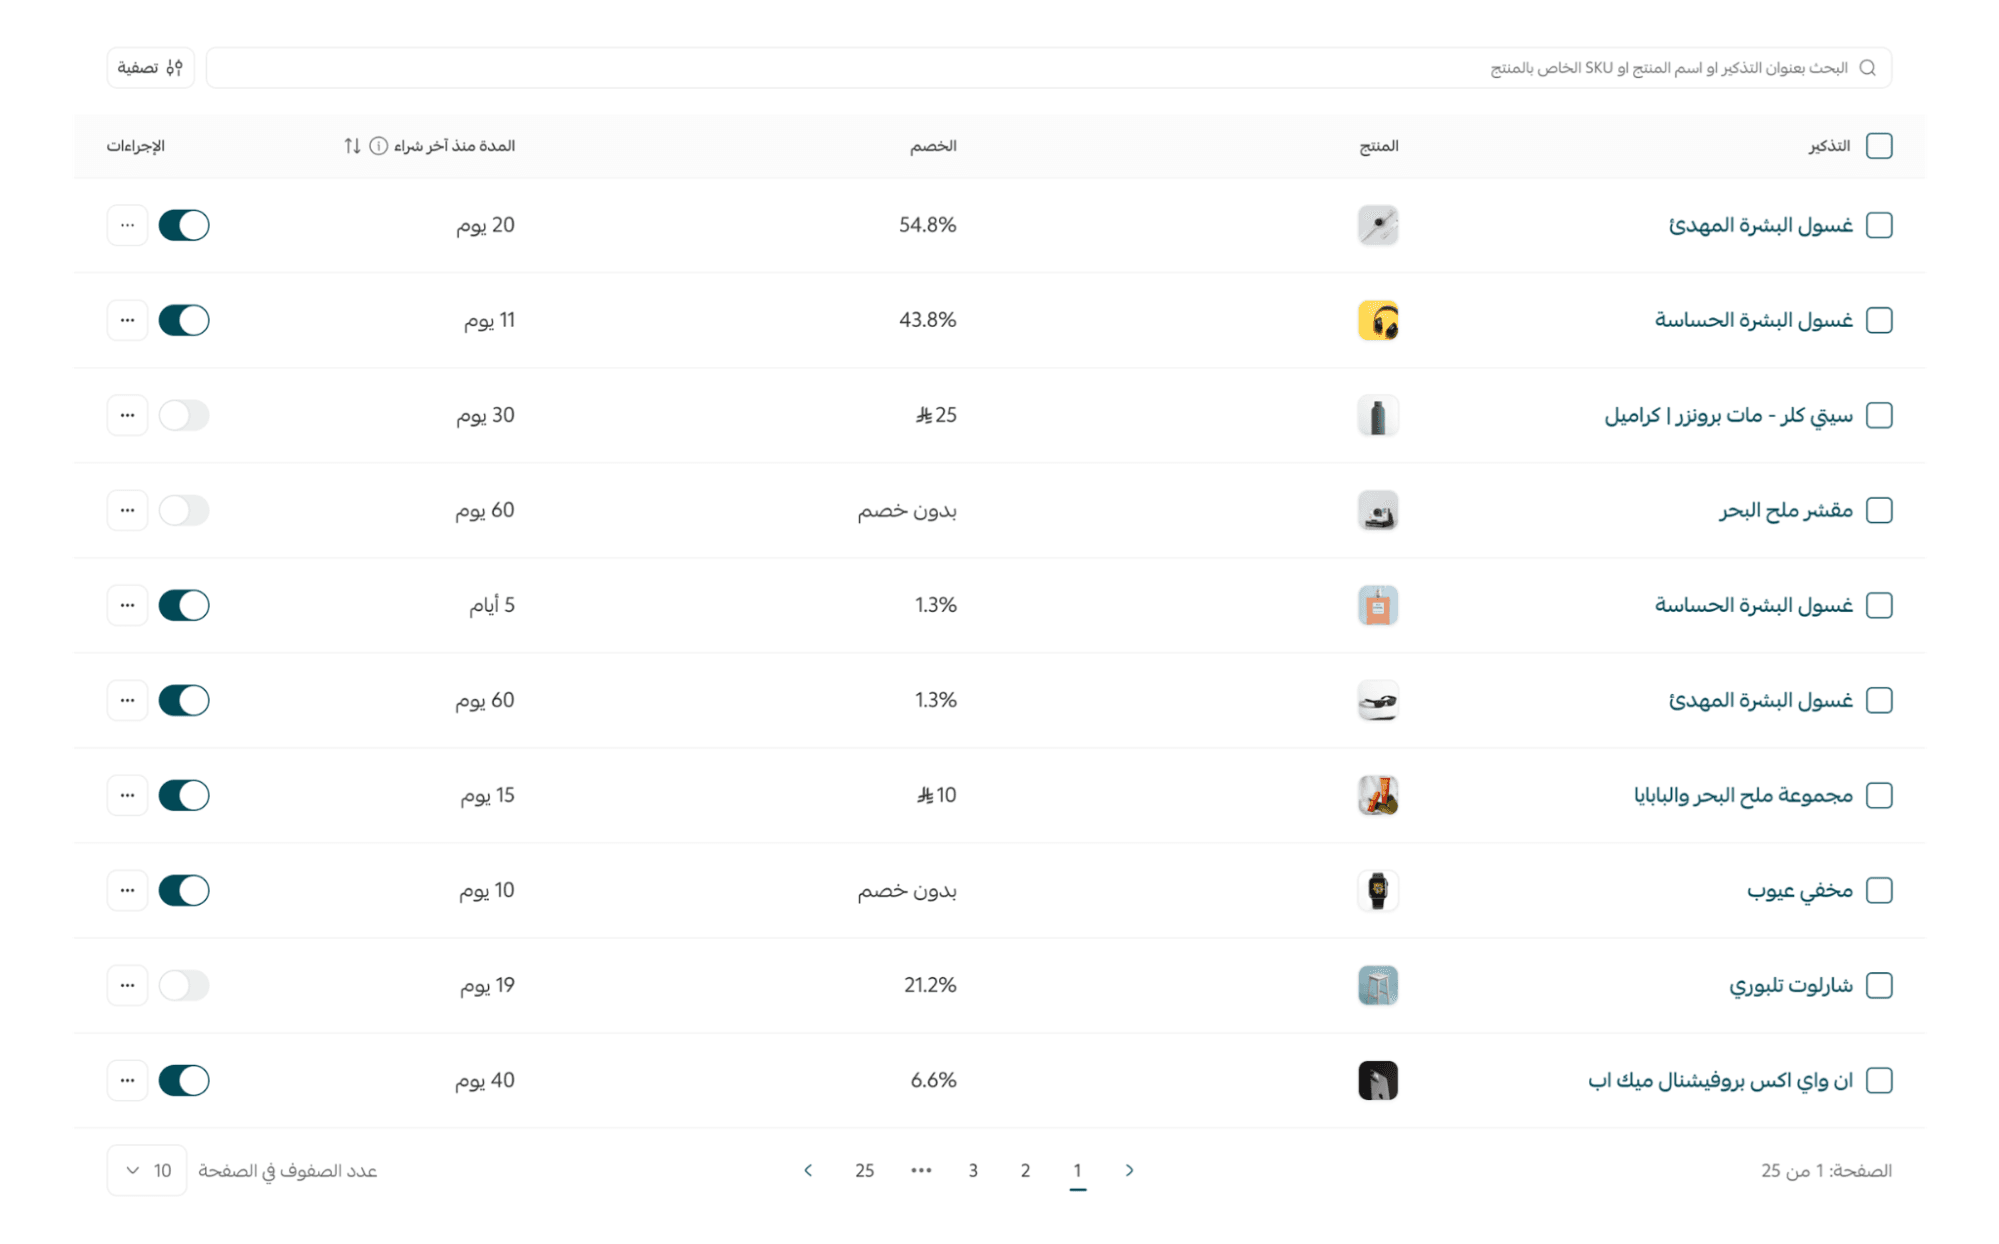Open the reminder ان واي اكس بروفيشنال ميك اب
Screen dimensions: 1999x1244
point(1720,1080)
